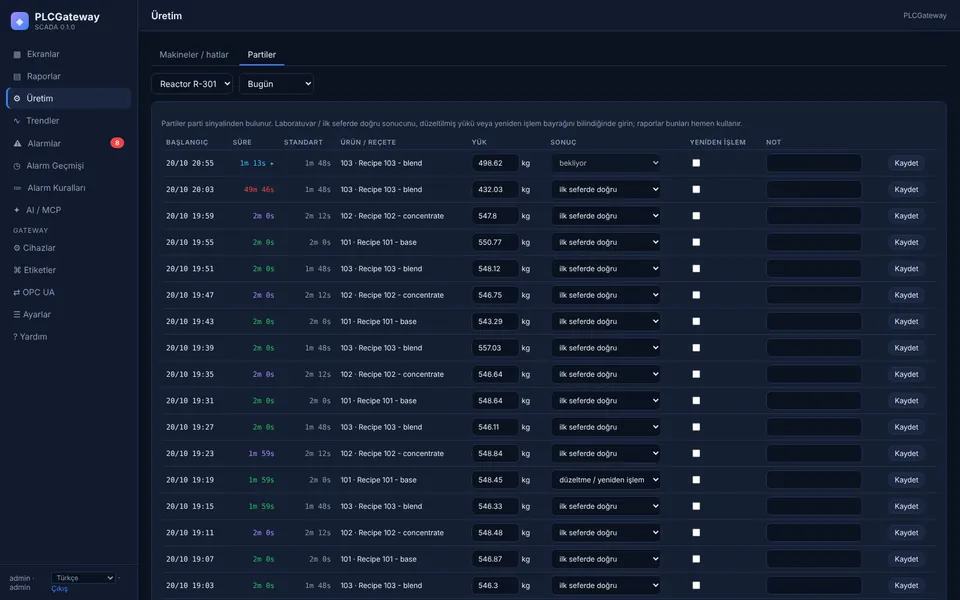Log out using the Çıkış link
Viewport: 960px width, 600px height.
pyautogui.click(x=59, y=589)
